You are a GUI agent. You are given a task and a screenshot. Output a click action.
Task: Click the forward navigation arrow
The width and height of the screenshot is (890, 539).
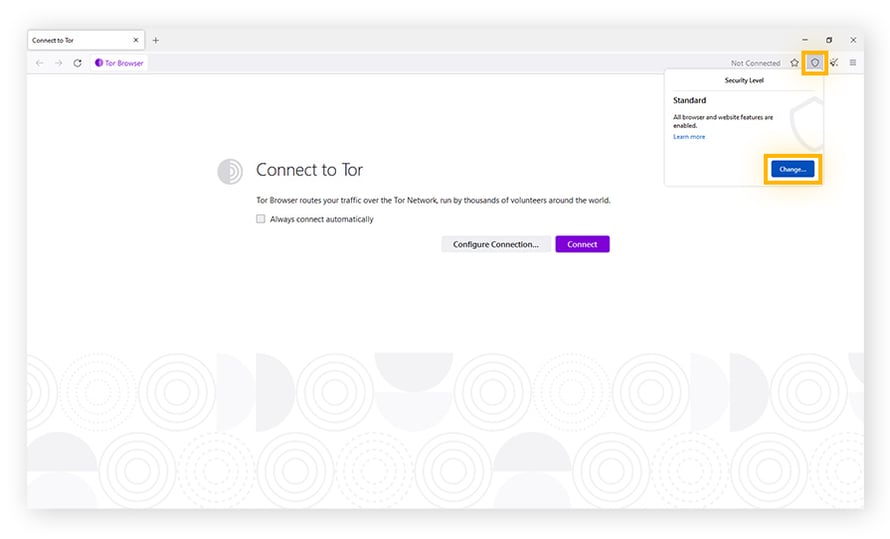[x=58, y=63]
